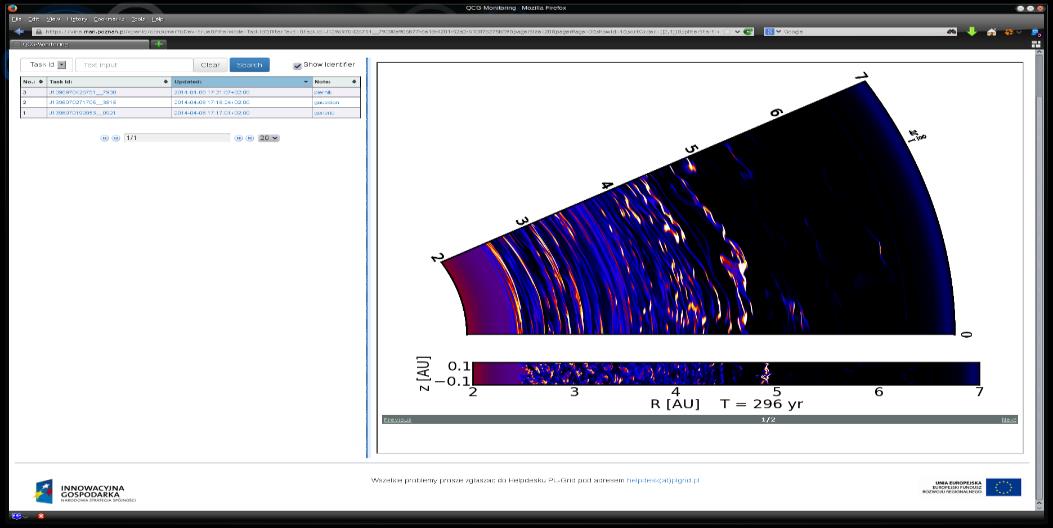This screenshot has width=1053, height=528.
Task: Sort by the Note column header
Action: (336, 82)
